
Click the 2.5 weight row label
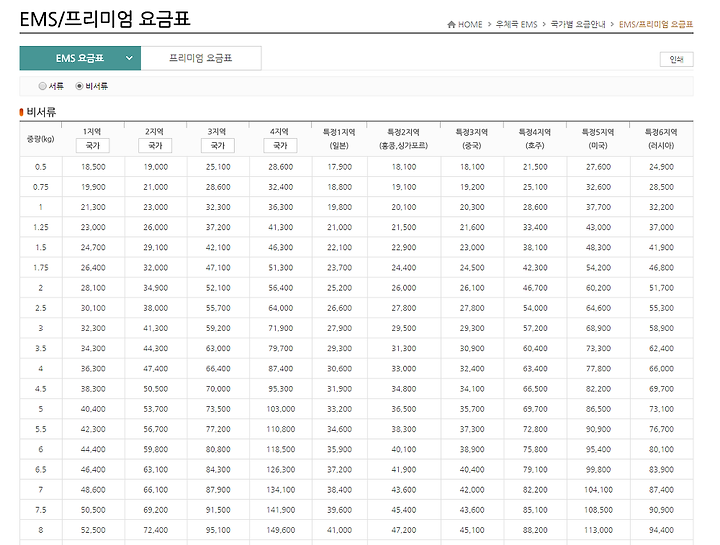tap(41, 308)
